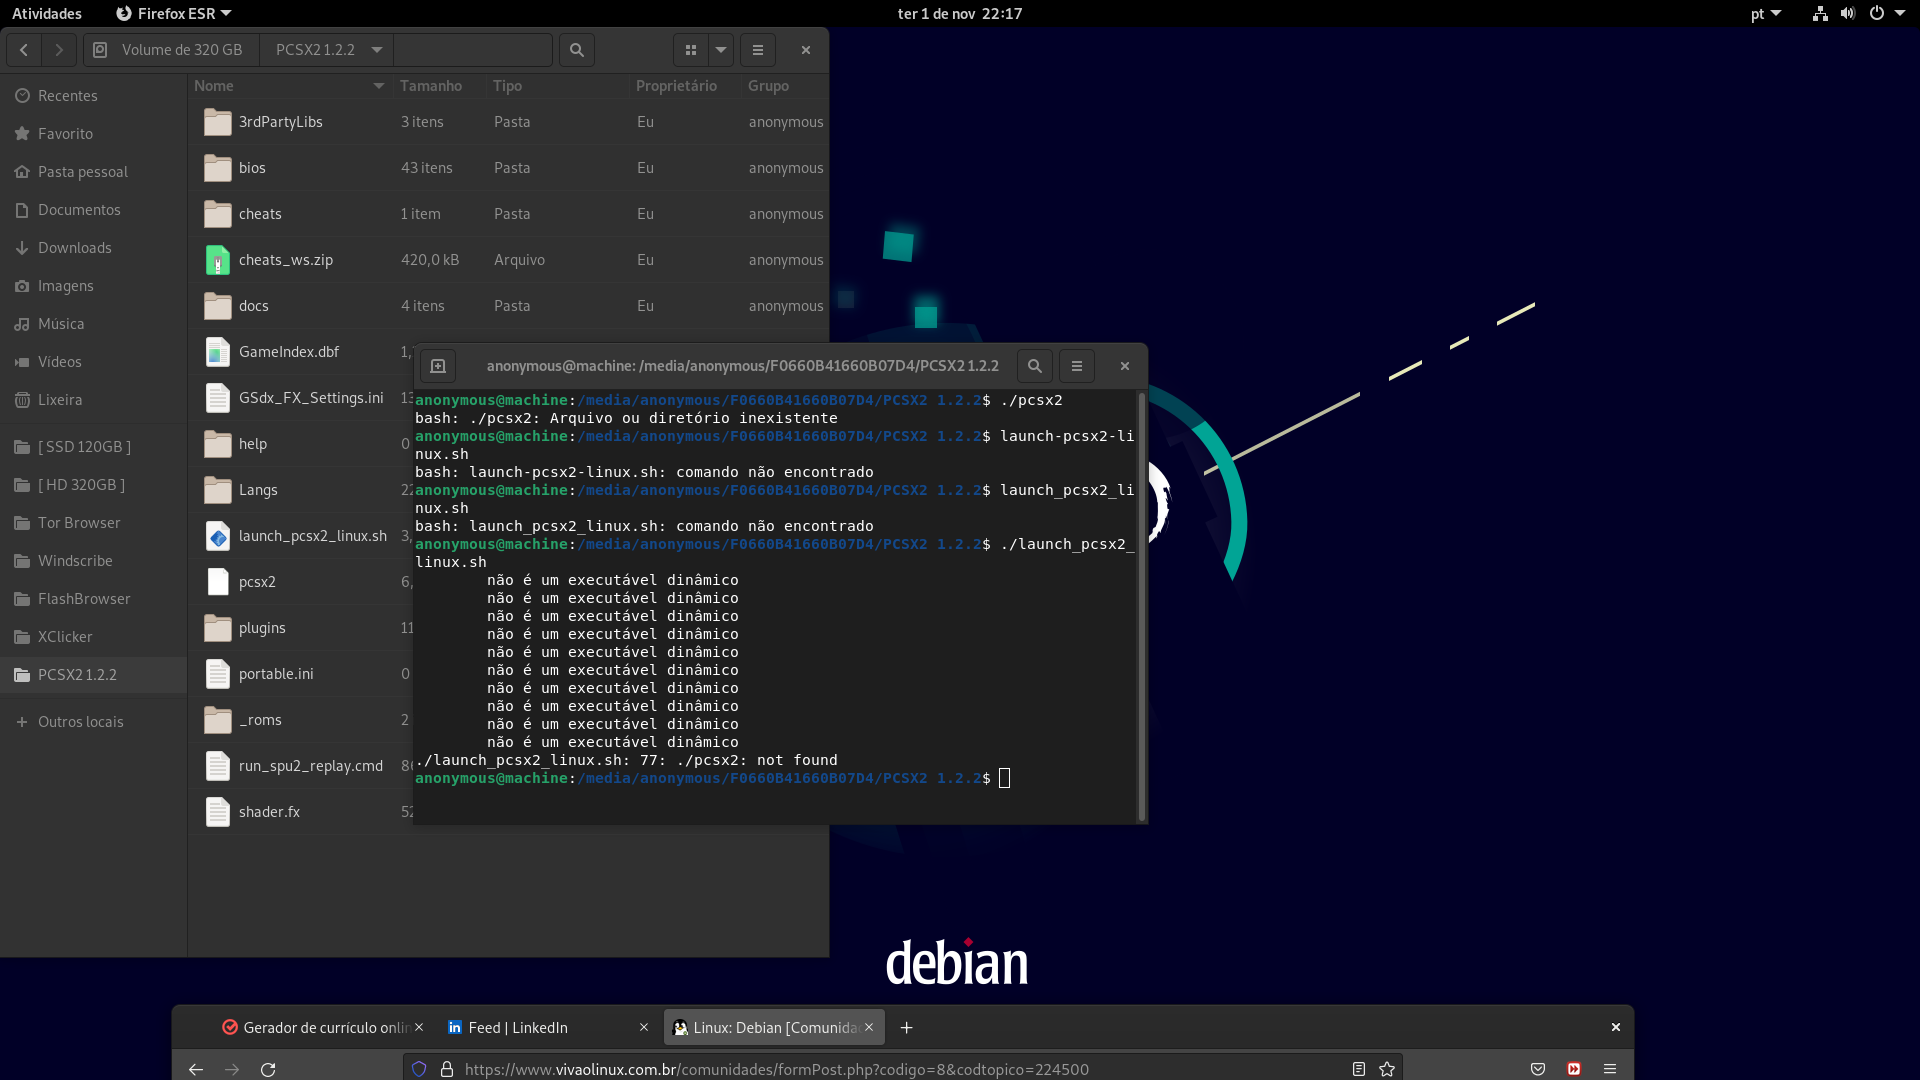The image size is (1920, 1080).
Task: Switch to Feed | LinkedIn tab
Action: [548, 1028]
